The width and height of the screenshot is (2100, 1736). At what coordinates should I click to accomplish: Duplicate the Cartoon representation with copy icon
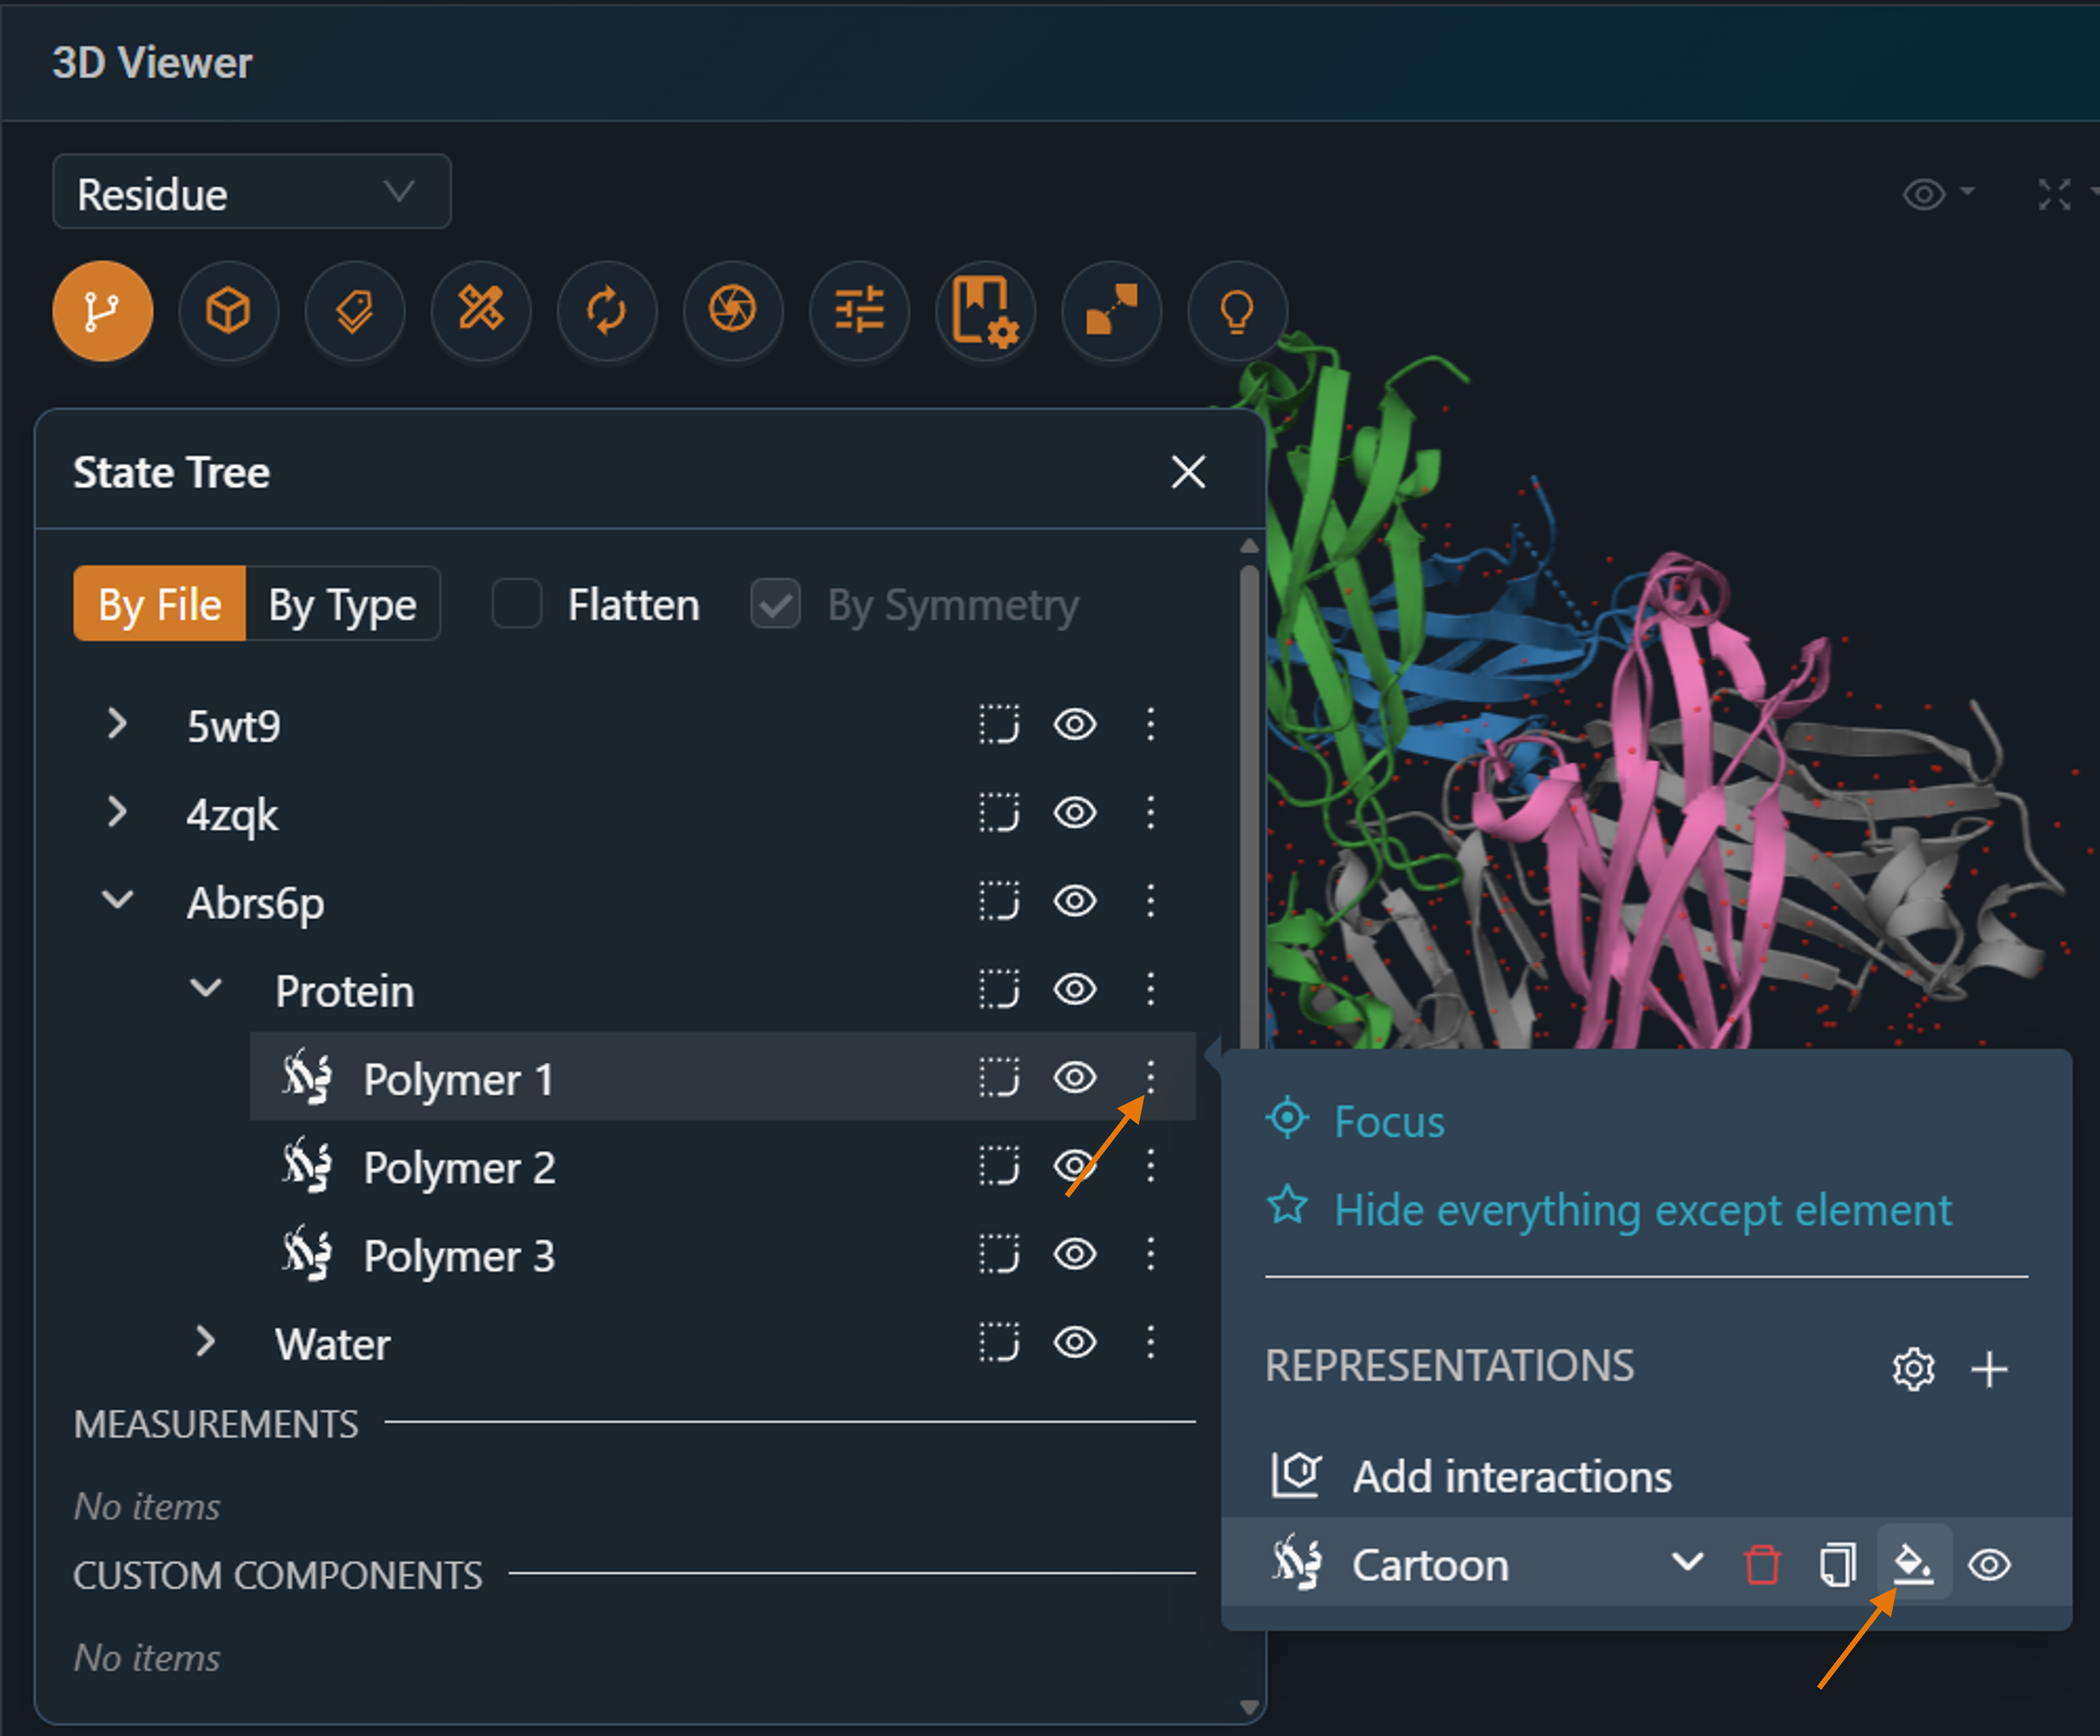tap(1837, 1565)
